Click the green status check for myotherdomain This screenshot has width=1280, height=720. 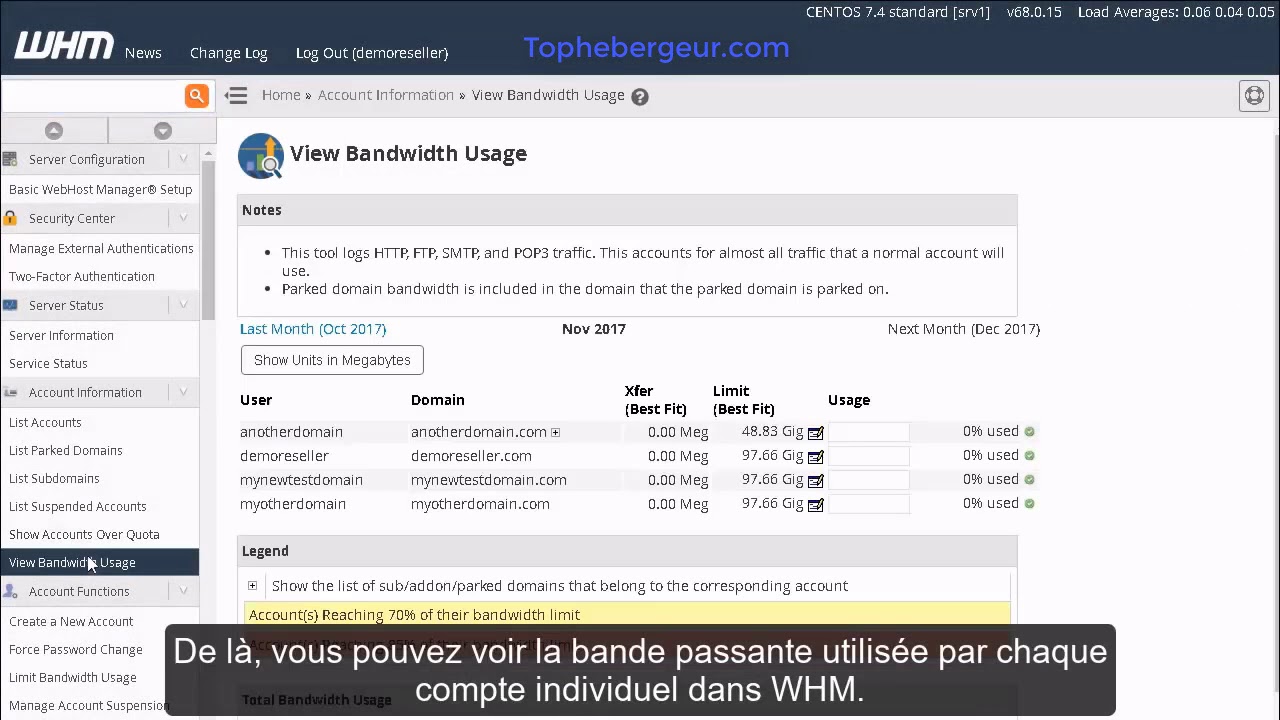pos(1029,503)
